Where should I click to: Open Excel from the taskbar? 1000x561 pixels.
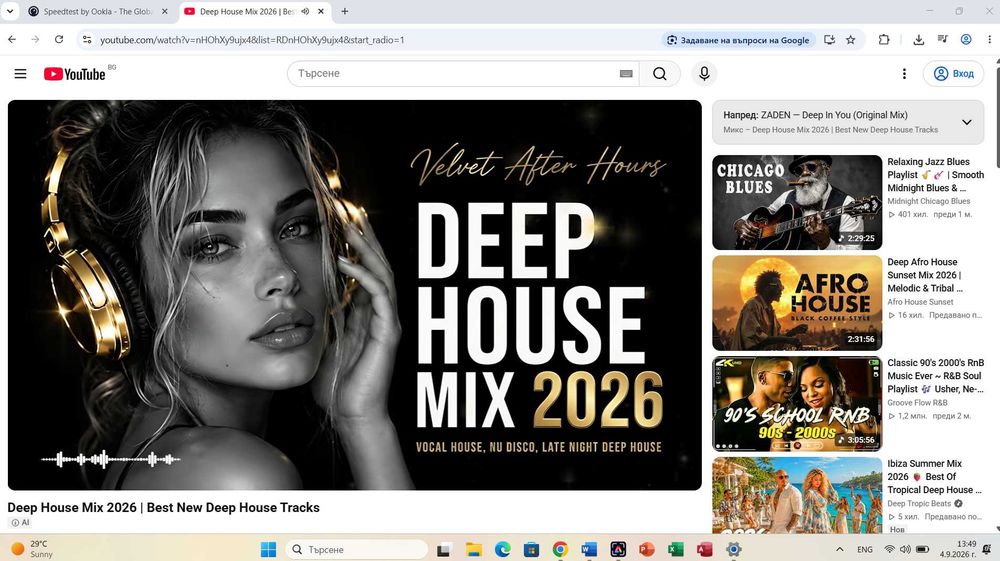click(675, 549)
